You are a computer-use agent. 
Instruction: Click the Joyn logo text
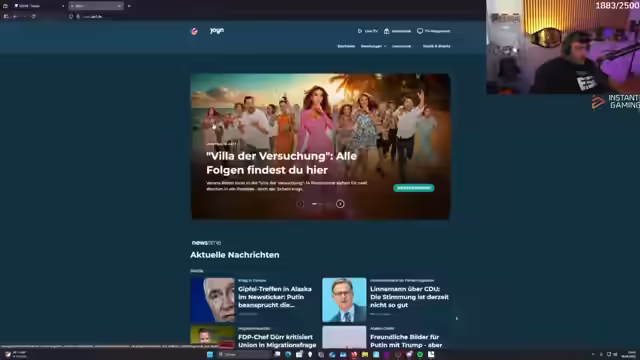[x=217, y=31]
